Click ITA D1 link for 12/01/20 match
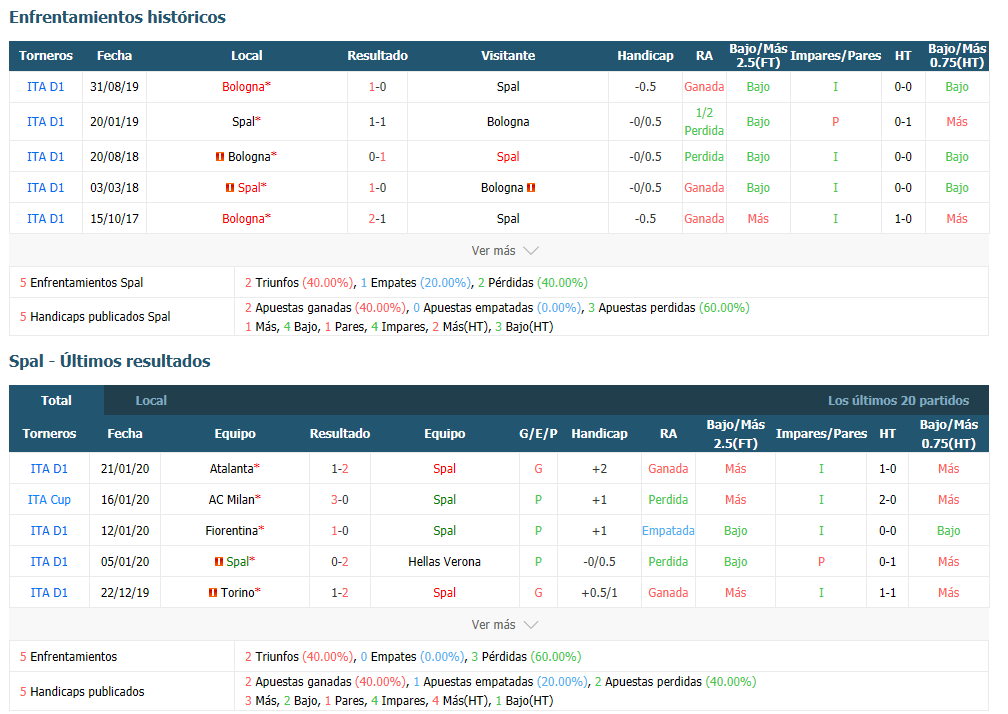 (50, 530)
